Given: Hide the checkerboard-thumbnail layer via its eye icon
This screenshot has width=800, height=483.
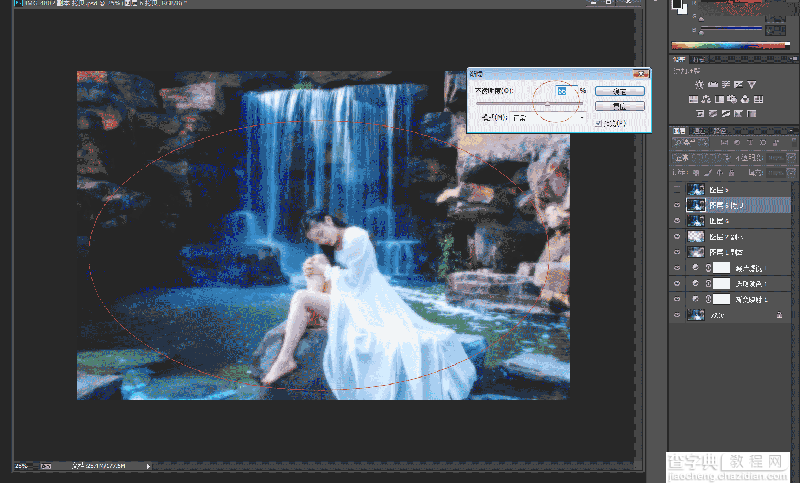Looking at the screenshot, I should point(677,237).
